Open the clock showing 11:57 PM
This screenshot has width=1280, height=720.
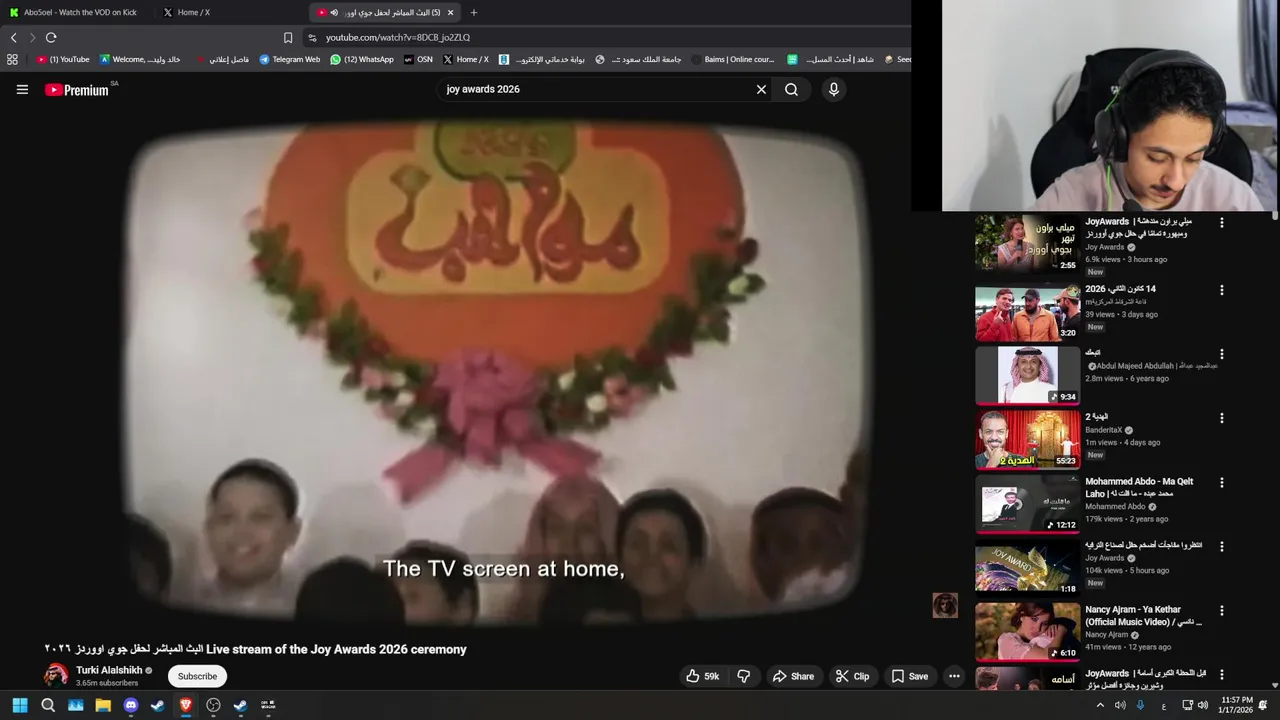point(1236,705)
